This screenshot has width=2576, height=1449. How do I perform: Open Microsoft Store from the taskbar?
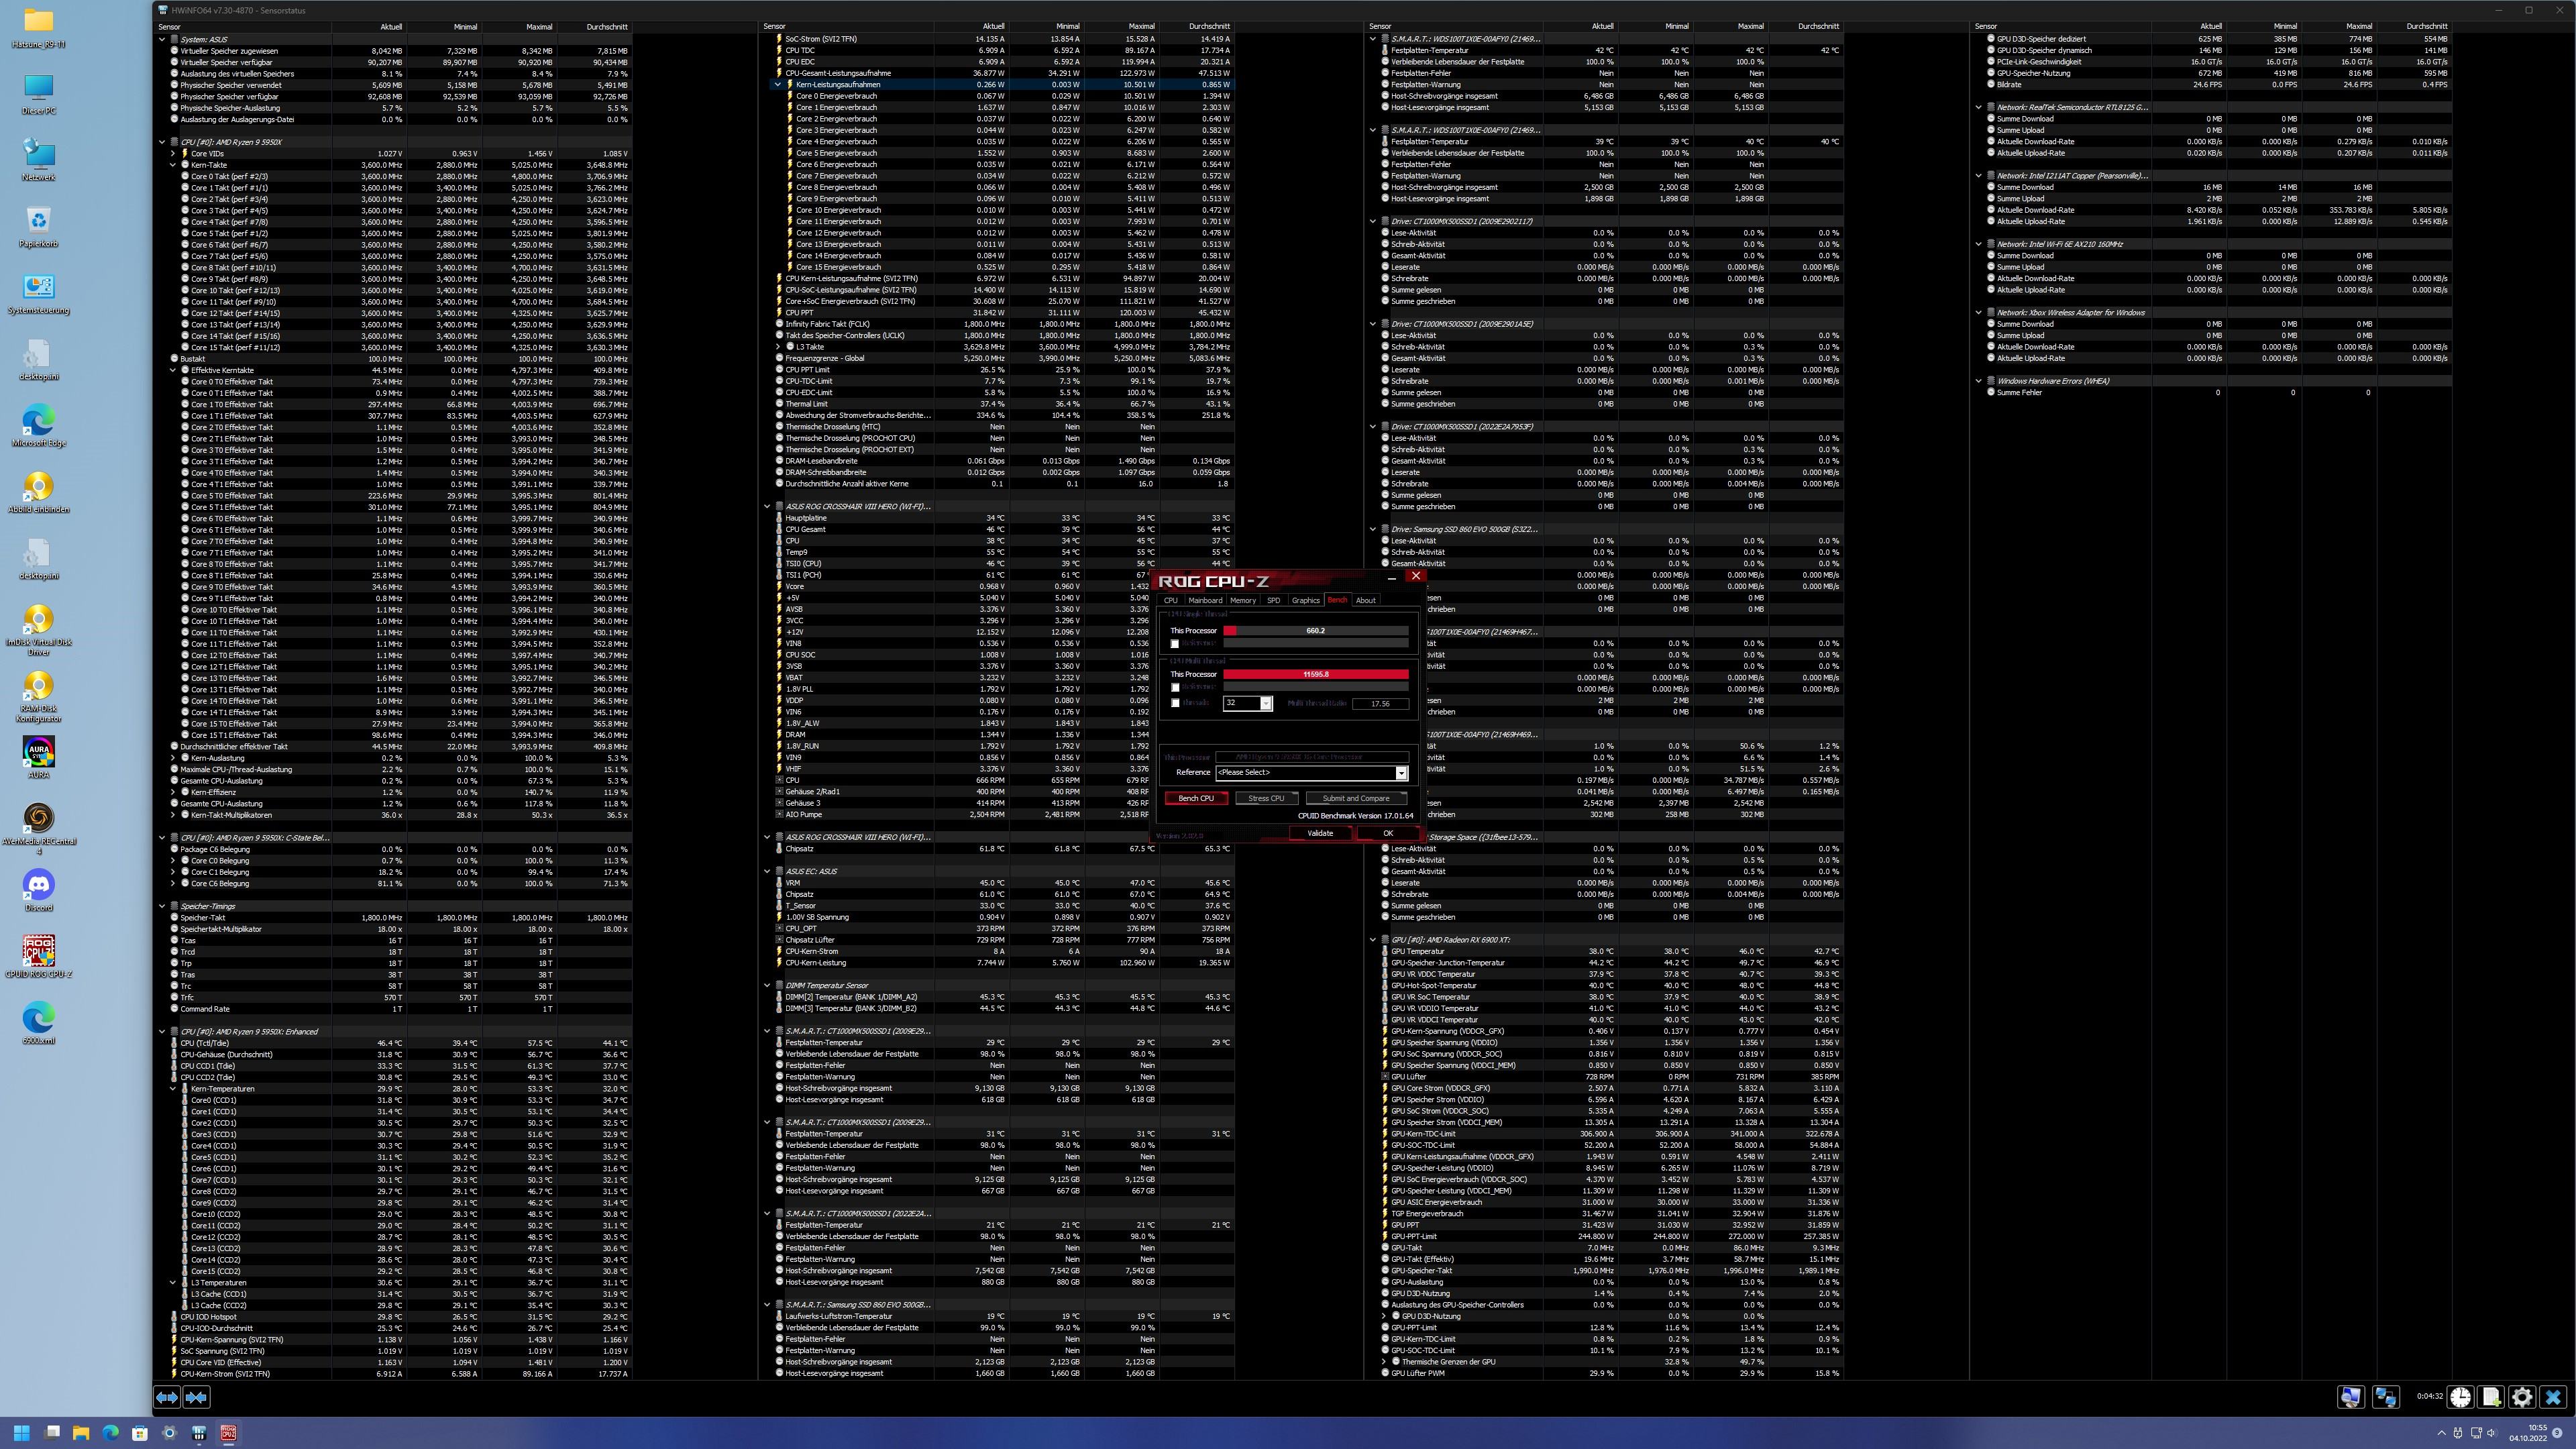(x=140, y=1432)
